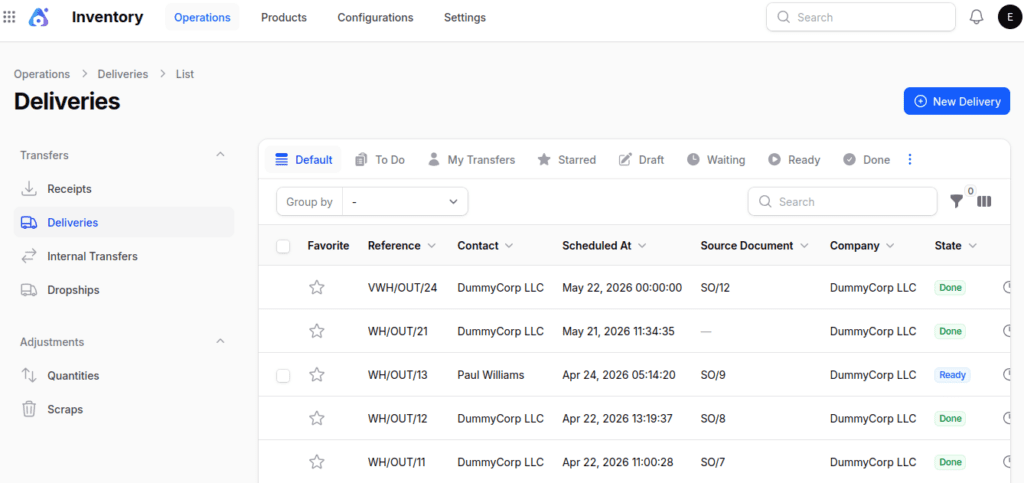The image size is (1024, 483).
Task: Click the Receipts download icon in sidebar
Action: click(29, 189)
